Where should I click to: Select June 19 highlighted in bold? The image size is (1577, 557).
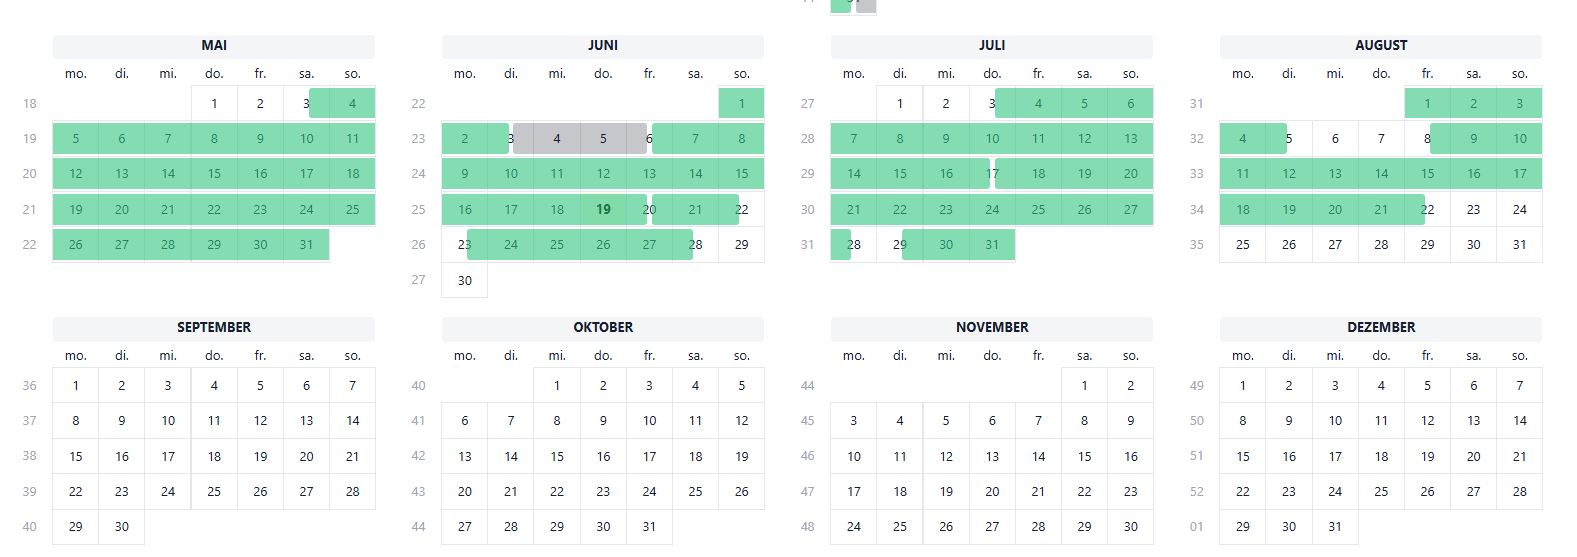603,209
